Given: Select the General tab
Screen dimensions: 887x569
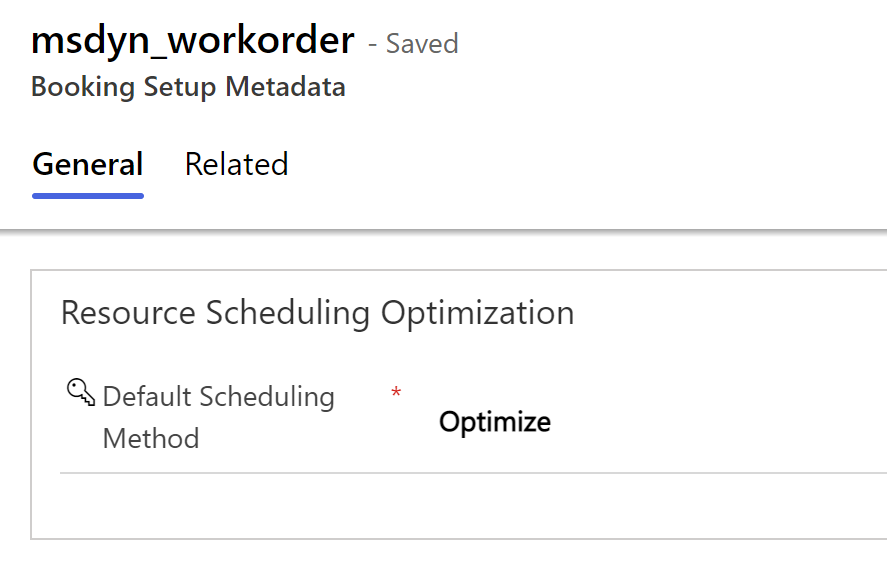Looking at the screenshot, I should (x=88, y=164).
